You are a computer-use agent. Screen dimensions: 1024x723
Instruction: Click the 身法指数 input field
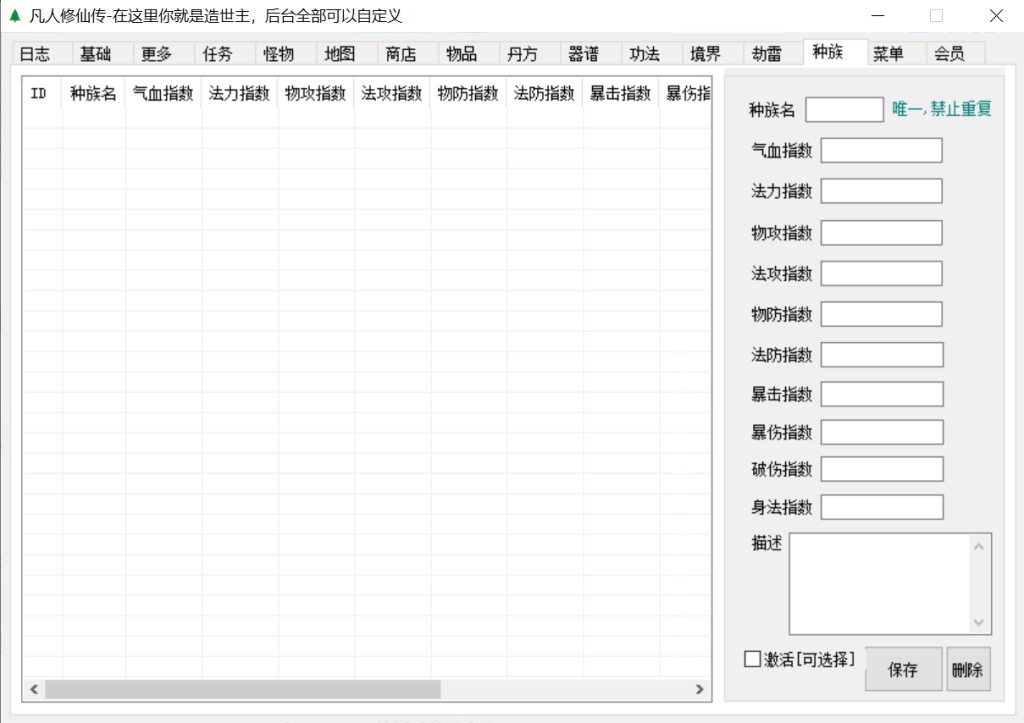[881, 507]
